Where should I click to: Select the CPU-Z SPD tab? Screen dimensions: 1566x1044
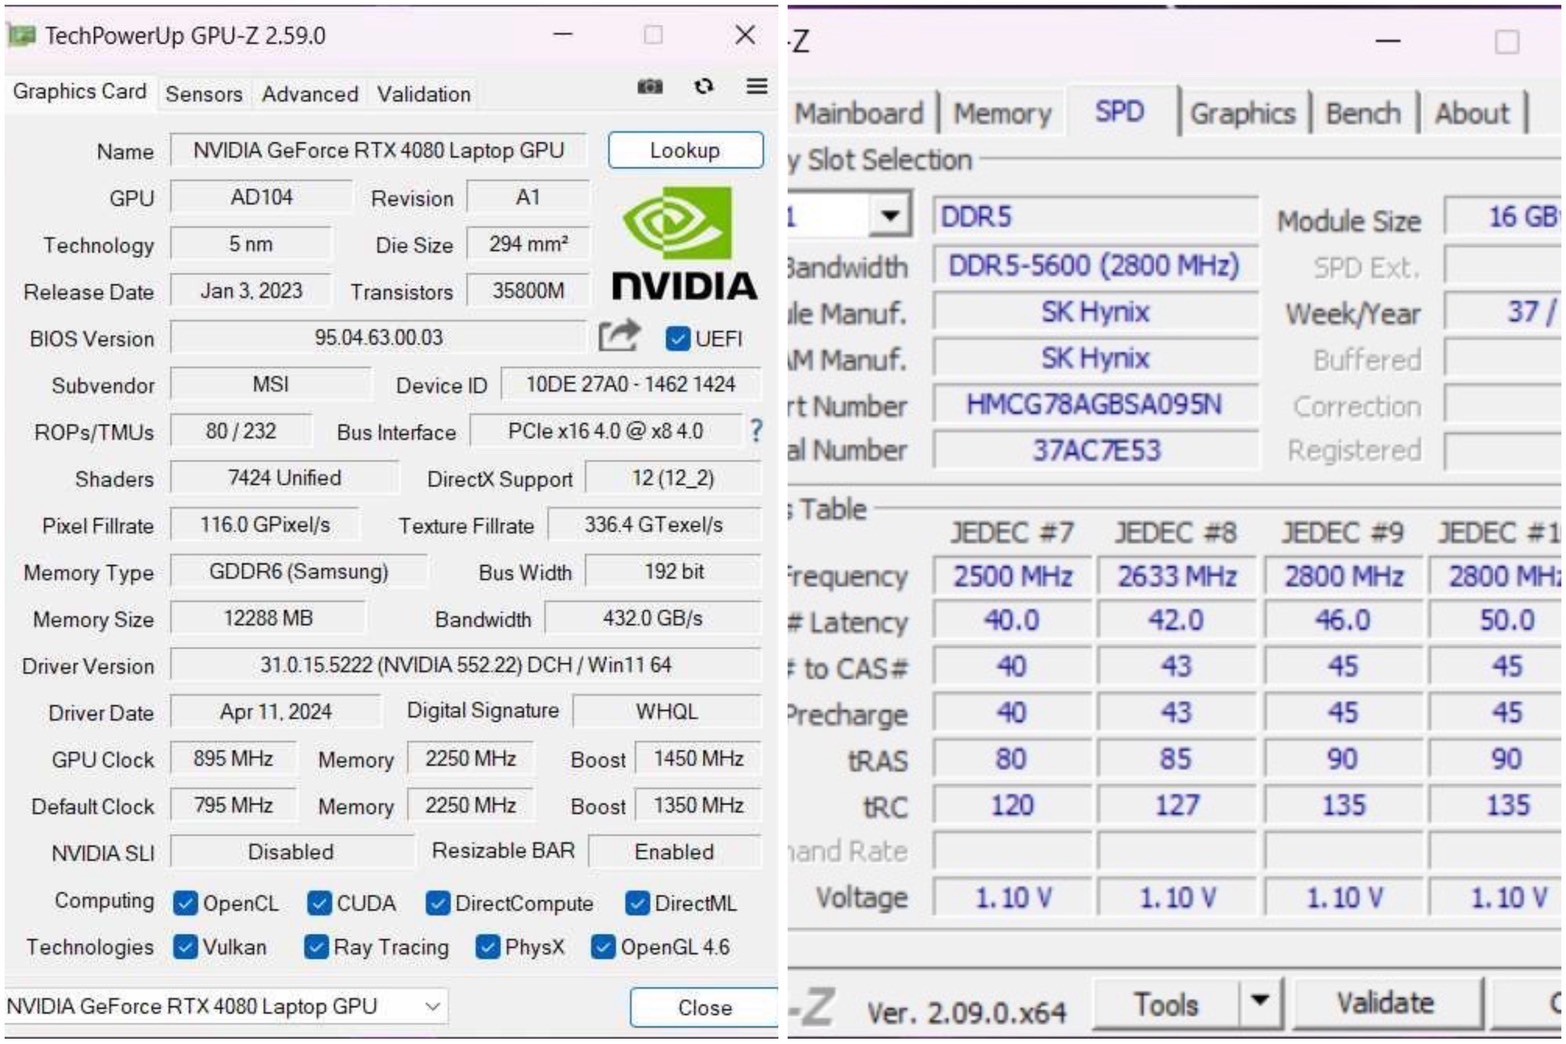(x=1119, y=110)
